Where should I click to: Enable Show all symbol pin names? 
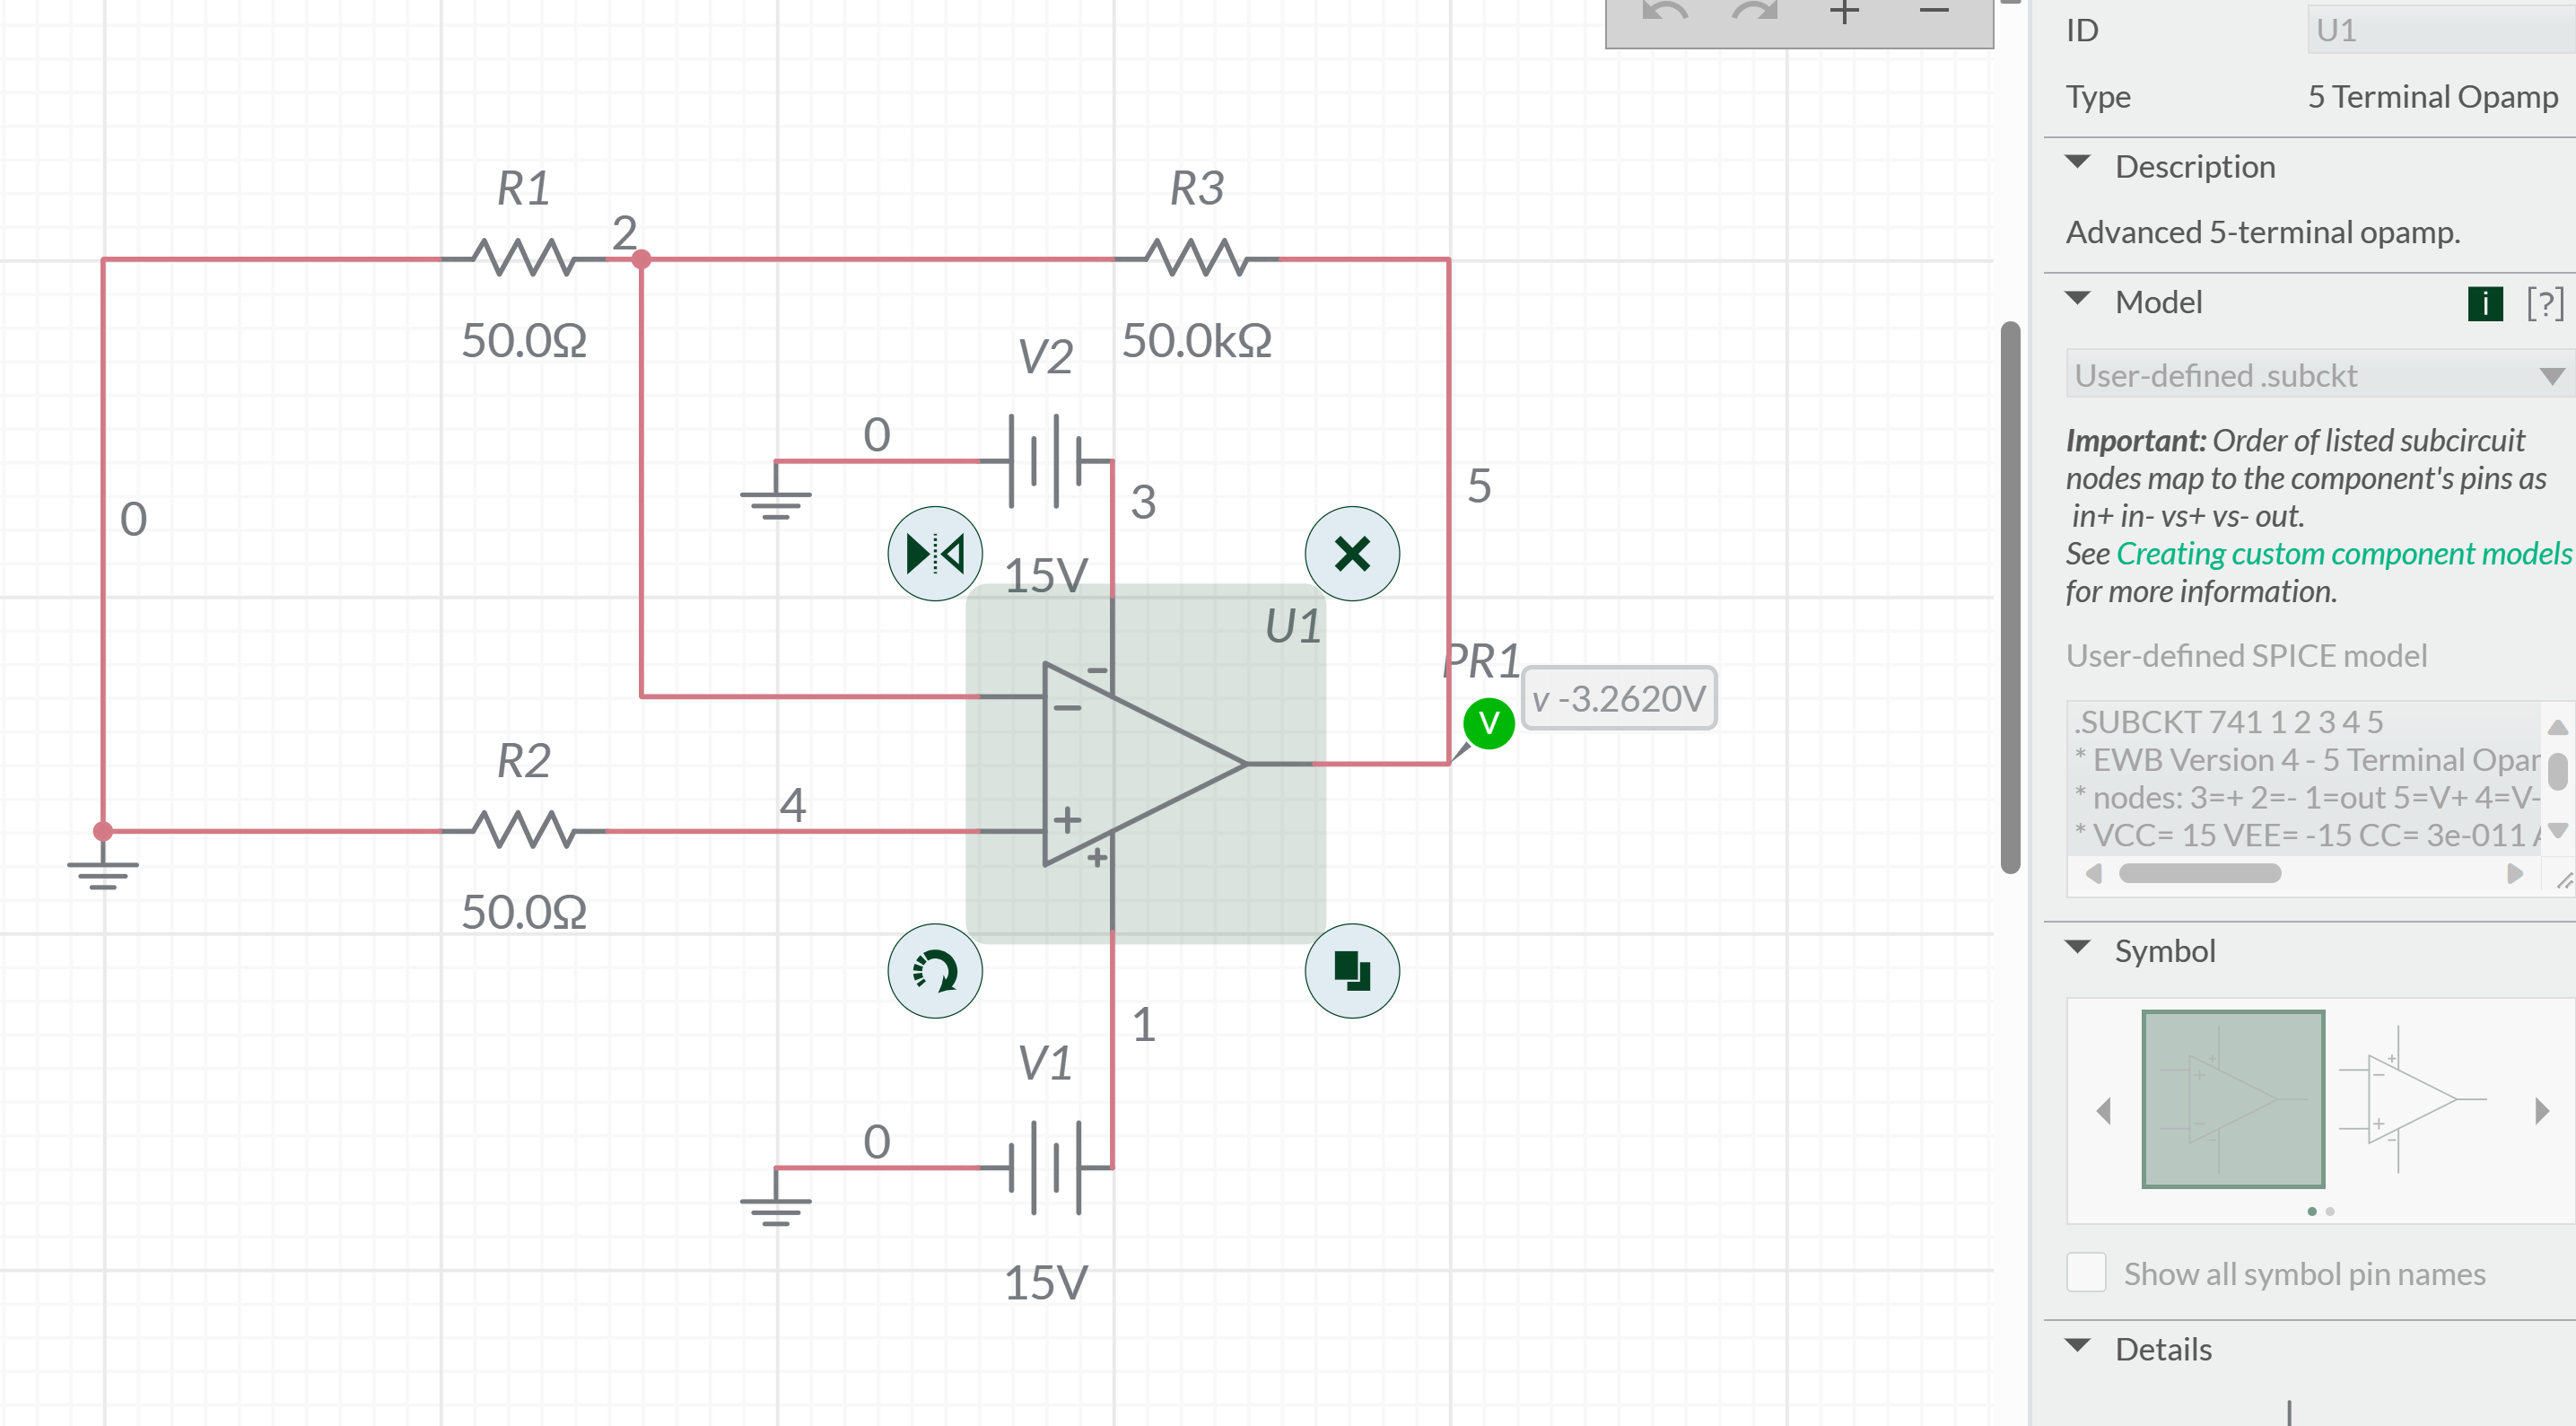coord(2086,1272)
